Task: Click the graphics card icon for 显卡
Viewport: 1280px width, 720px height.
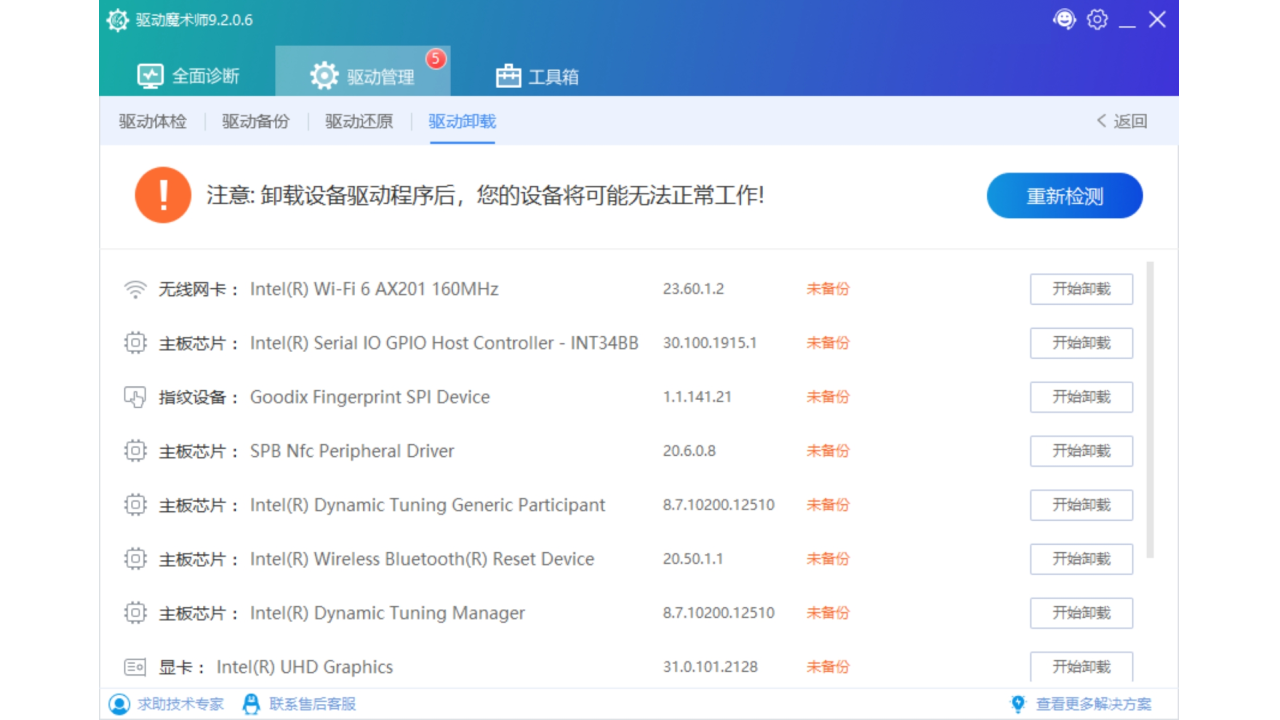Action: click(135, 667)
